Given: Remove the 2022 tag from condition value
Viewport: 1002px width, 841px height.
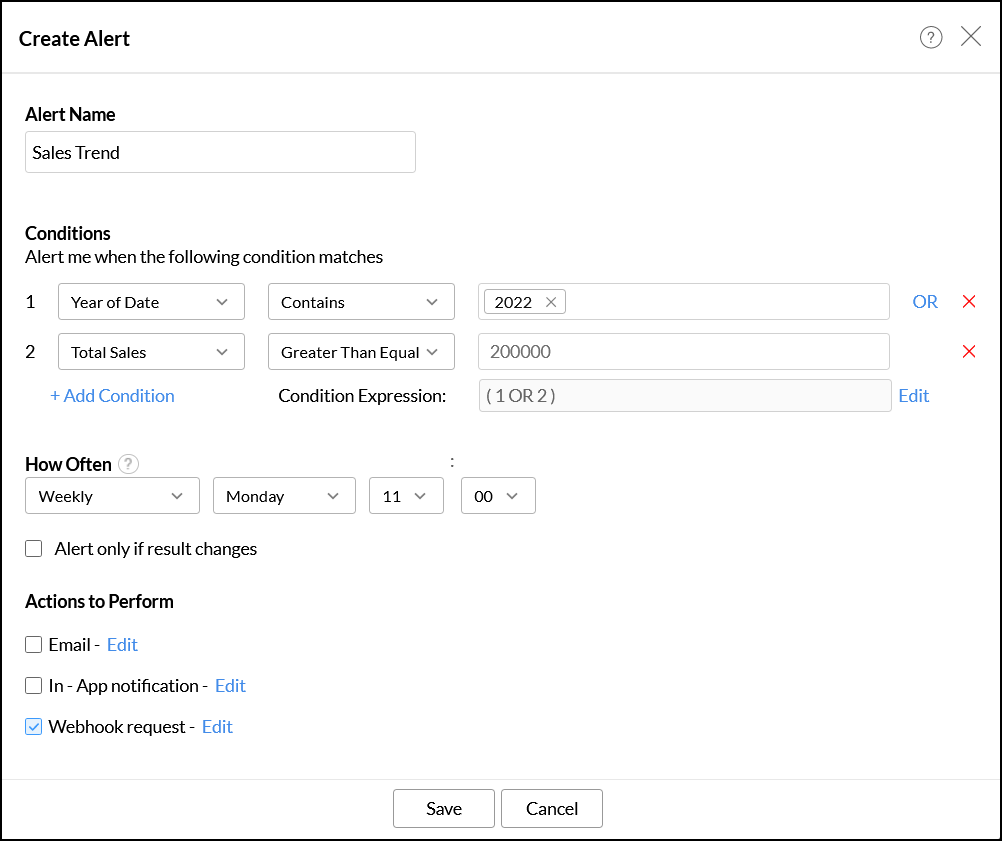Looking at the screenshot, I should point(551,302).
